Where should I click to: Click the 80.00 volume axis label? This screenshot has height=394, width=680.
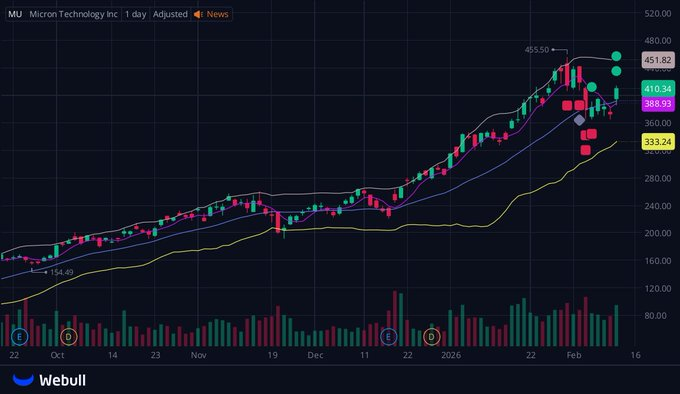click(655, 316)
